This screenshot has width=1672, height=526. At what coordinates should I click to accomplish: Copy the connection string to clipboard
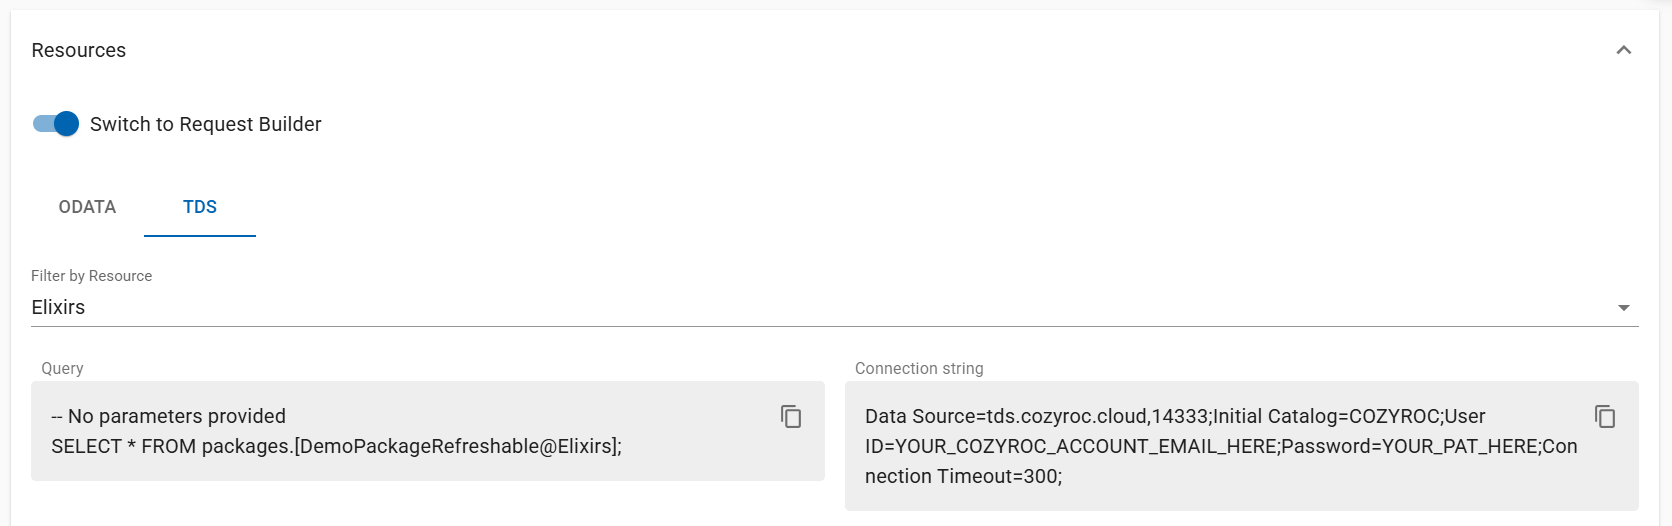pos(1605,417)
